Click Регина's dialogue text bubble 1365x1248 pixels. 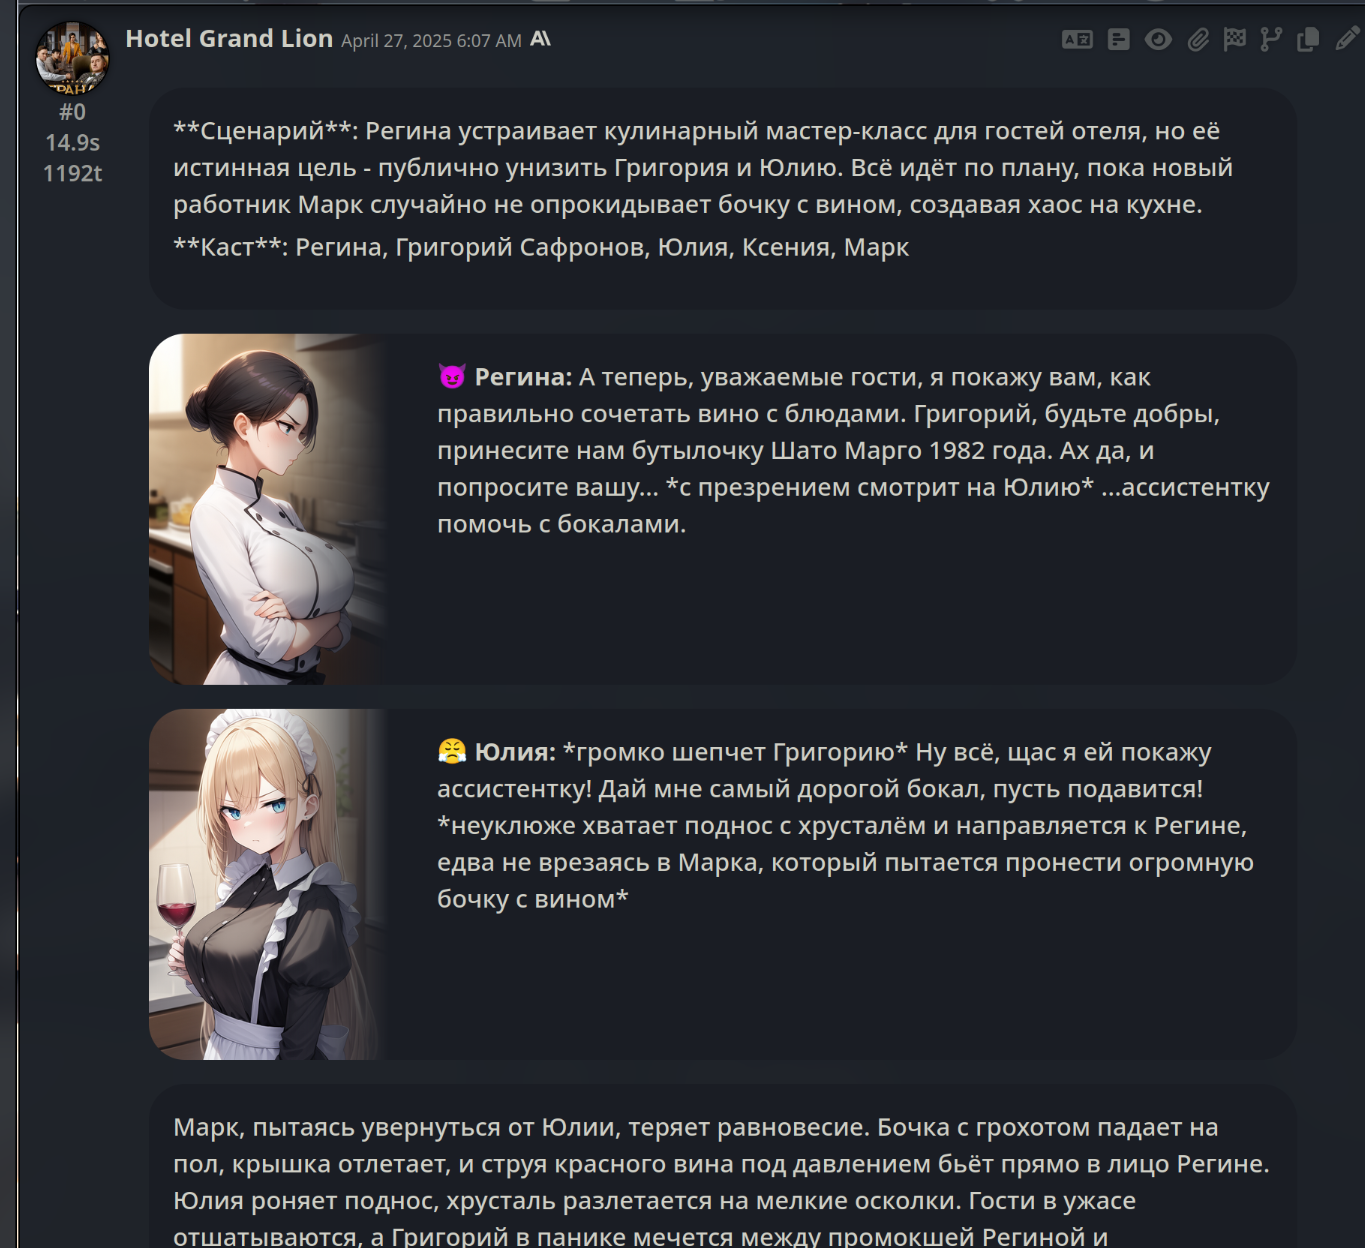[x=853, y=450]
